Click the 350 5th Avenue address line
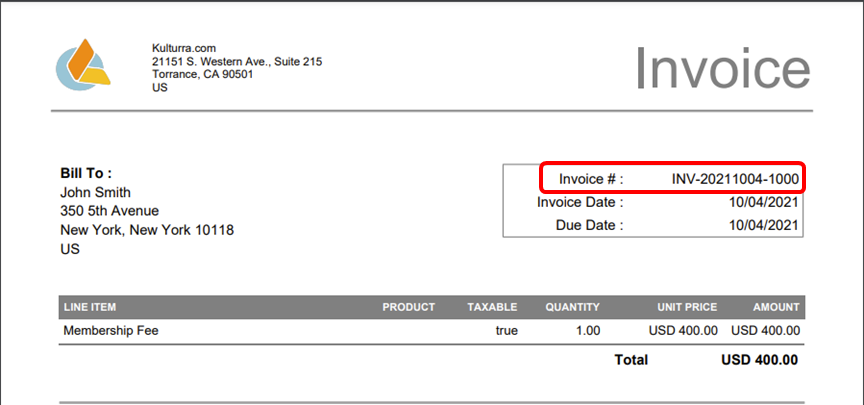Image resolution: width=864 pixels, height=405 pixels. [110, 211]
